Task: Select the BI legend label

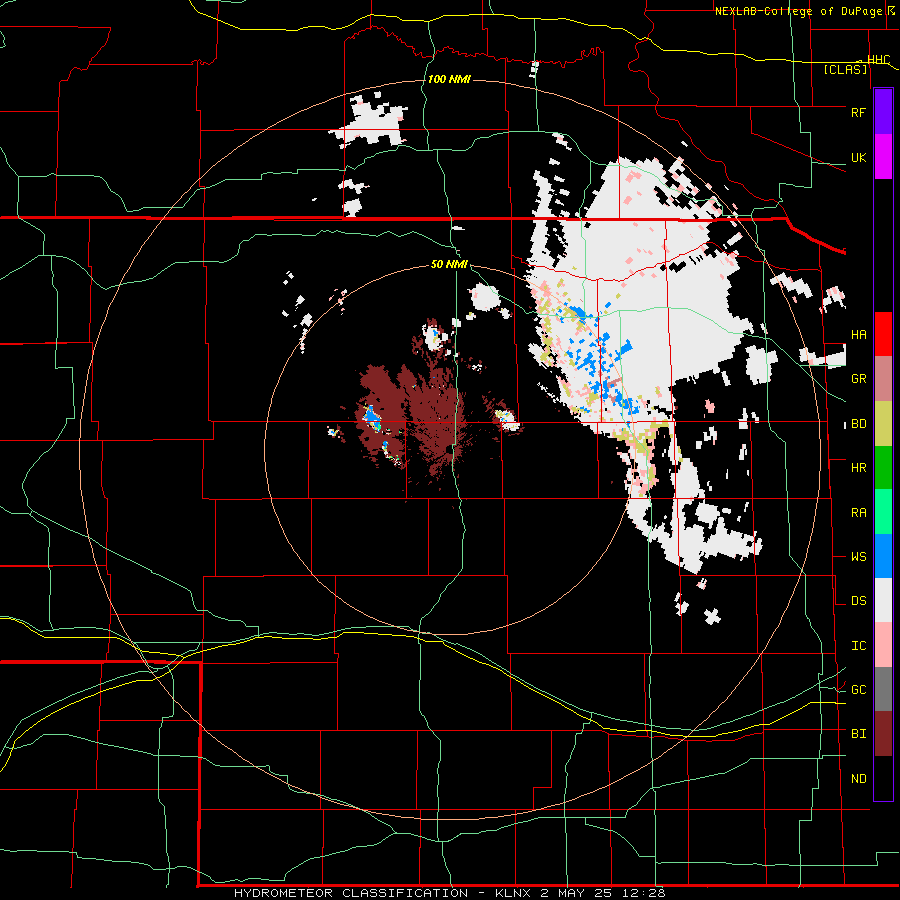Action: click(x=858, y=734)
